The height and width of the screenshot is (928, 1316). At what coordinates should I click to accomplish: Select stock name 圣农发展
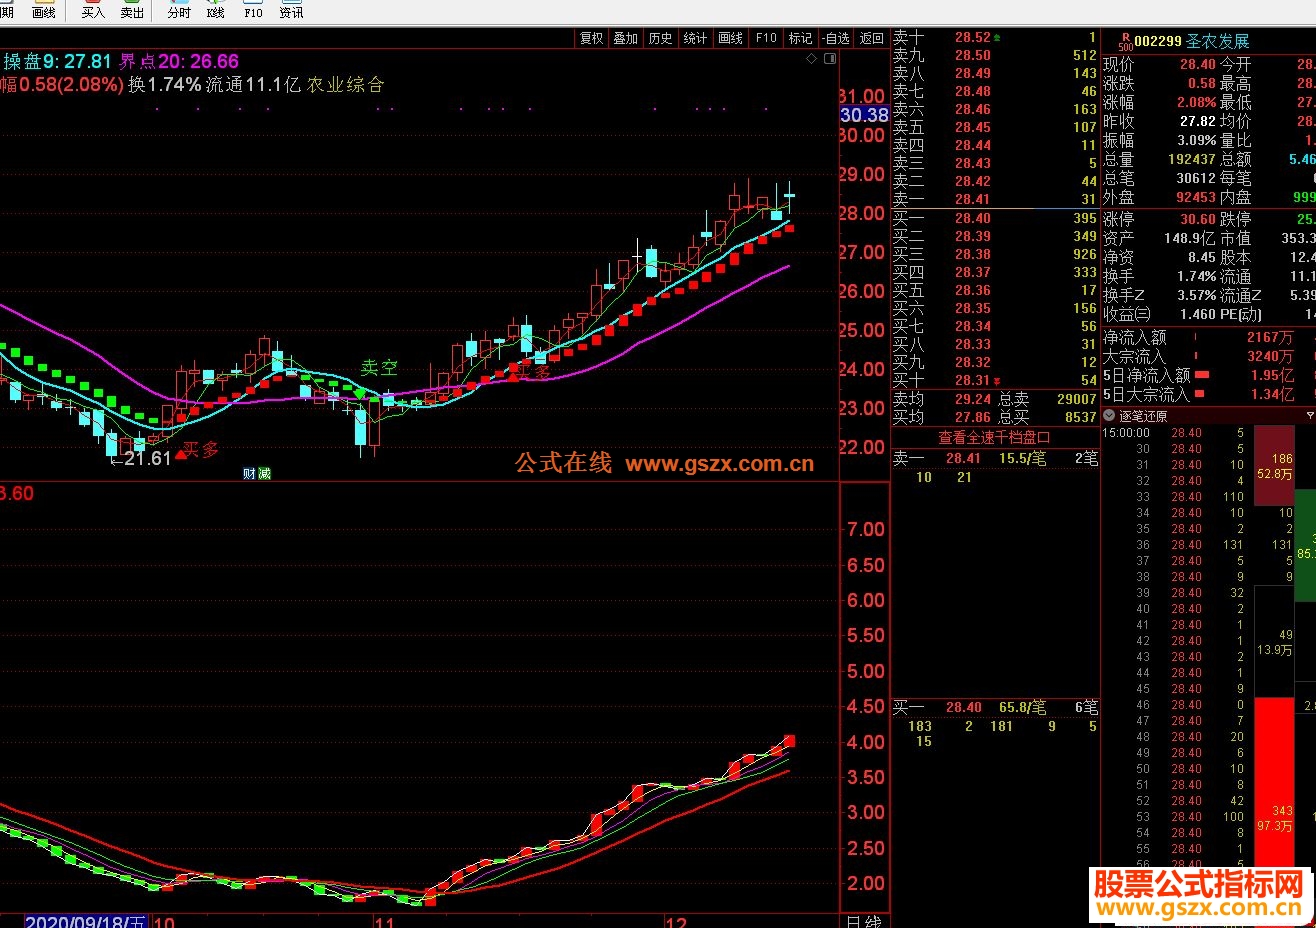click(x=1218, y=41)
